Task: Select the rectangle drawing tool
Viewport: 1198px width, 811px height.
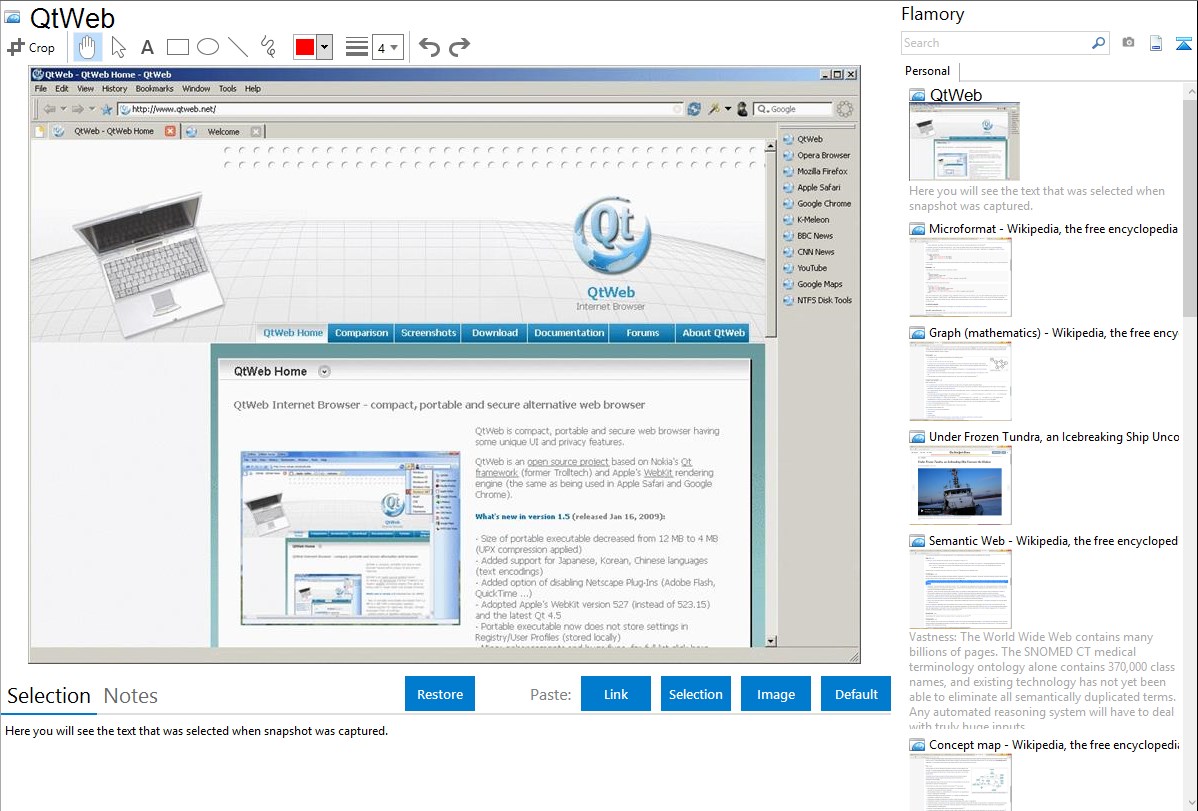Action: tap(177, 47)
